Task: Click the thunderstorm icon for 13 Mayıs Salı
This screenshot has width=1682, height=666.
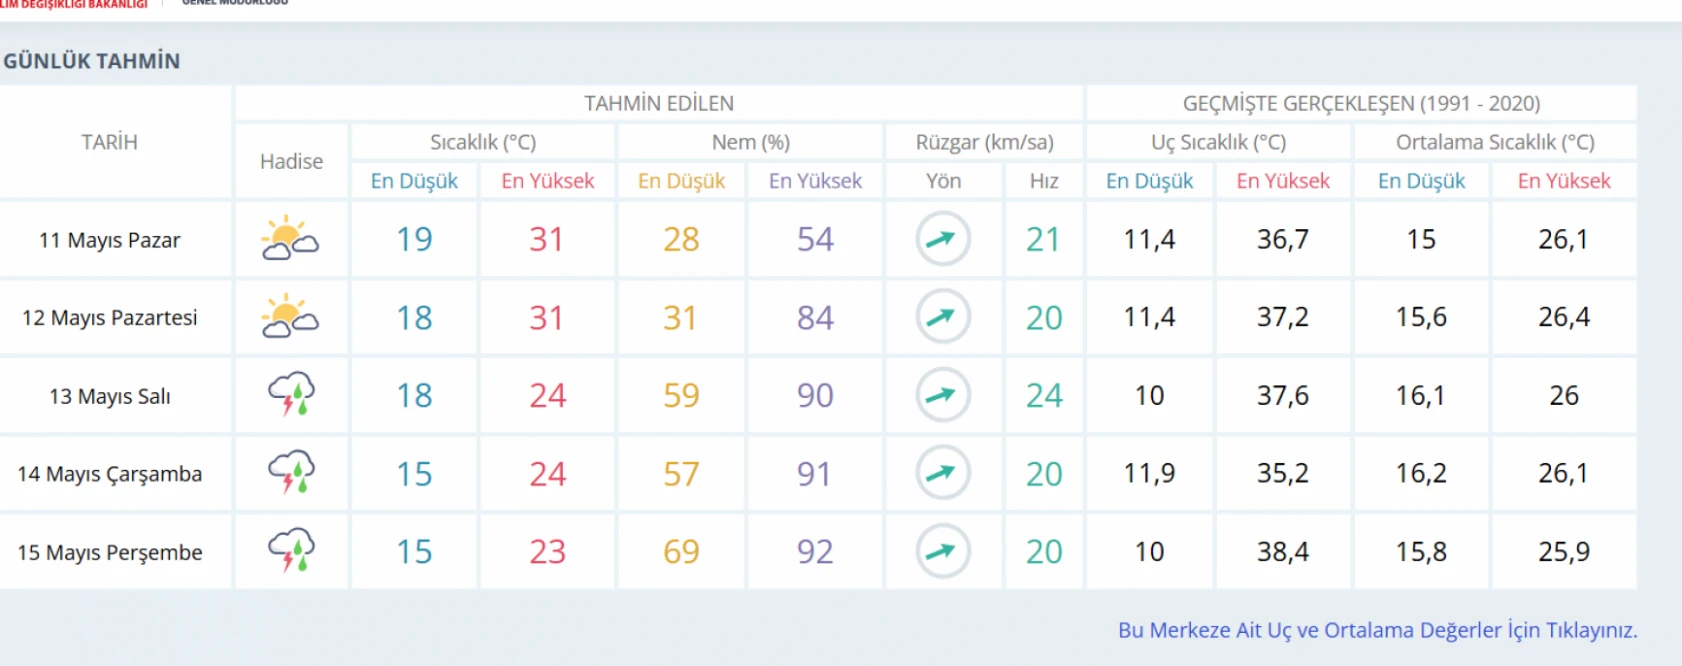Action: tap(291, 395)
